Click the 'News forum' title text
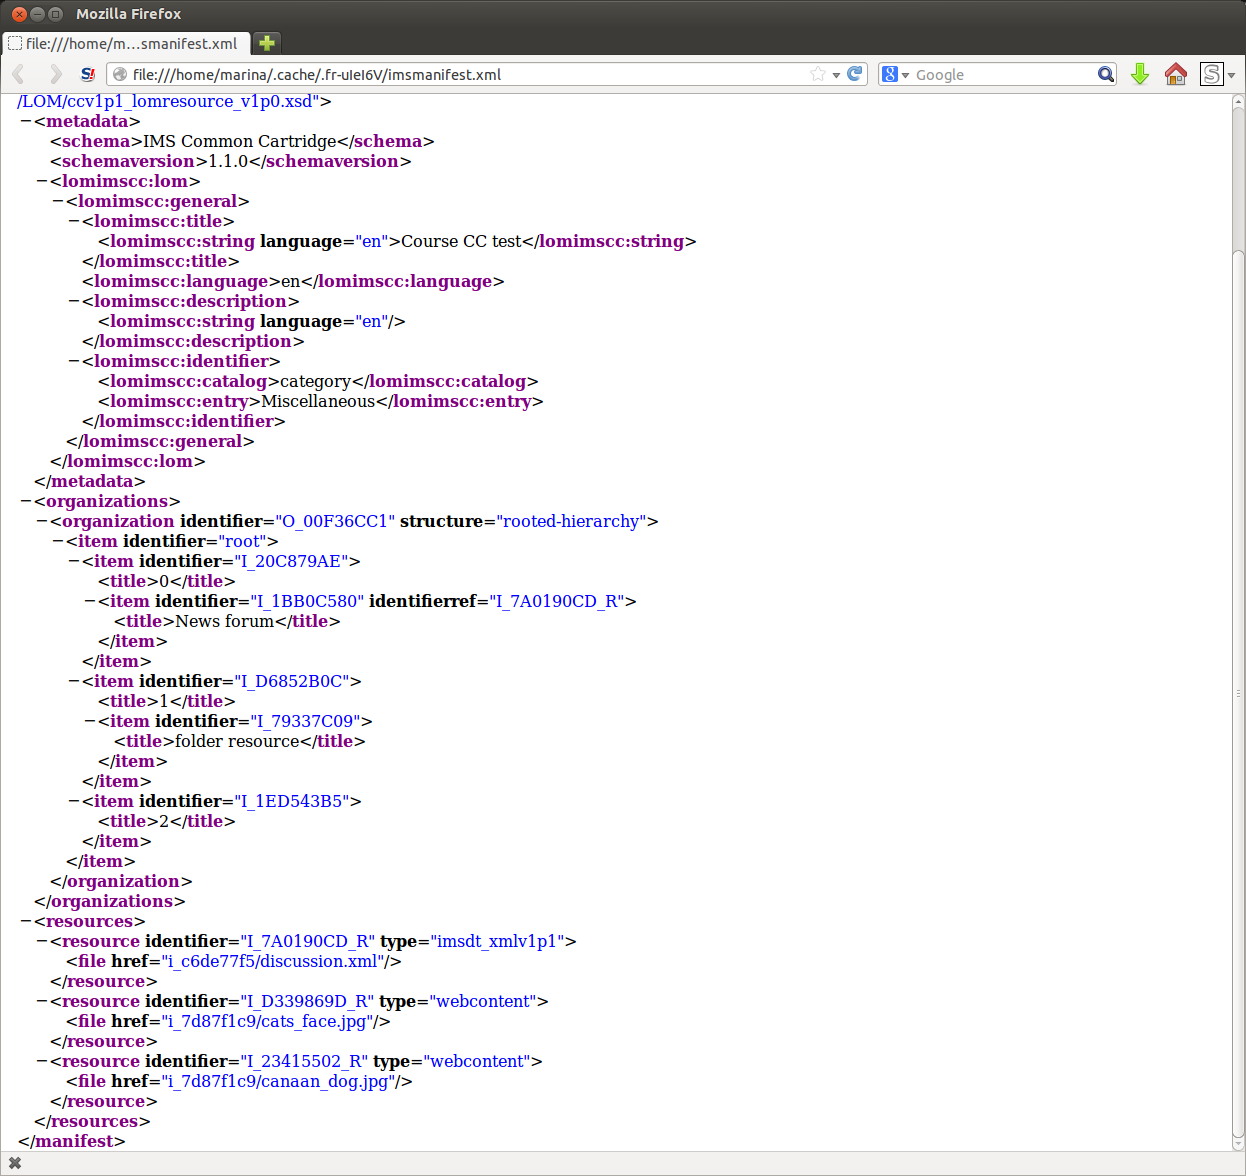1246x1176 pixels. 225,621
